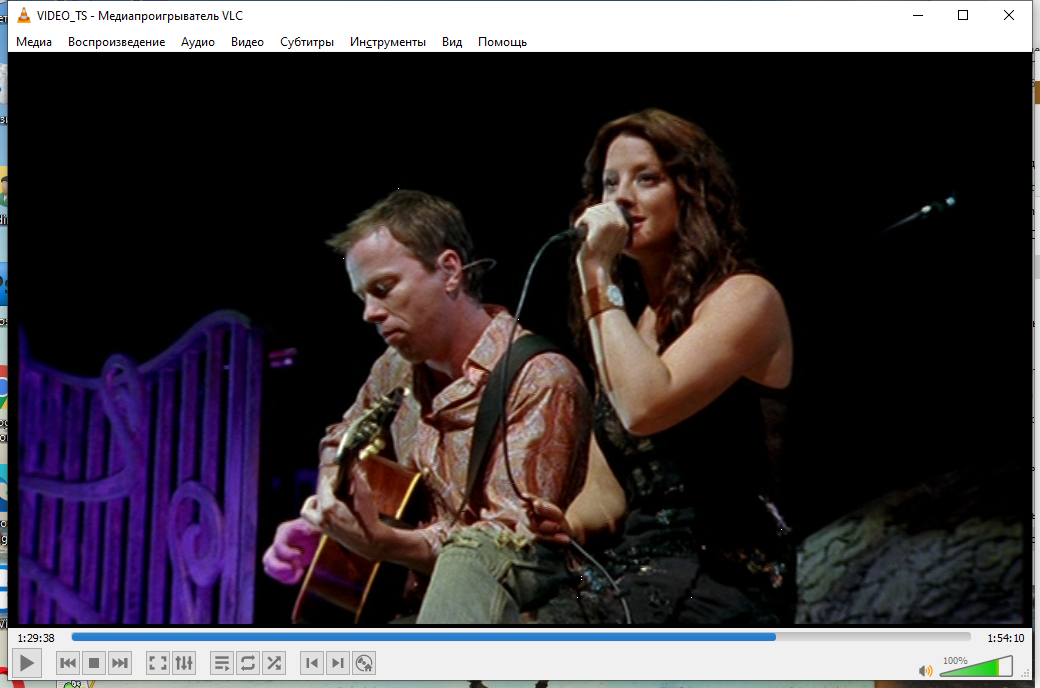Screen dimensions: 1040x688
Task: Toggle random shuffle playback
Action: point(274,663)
